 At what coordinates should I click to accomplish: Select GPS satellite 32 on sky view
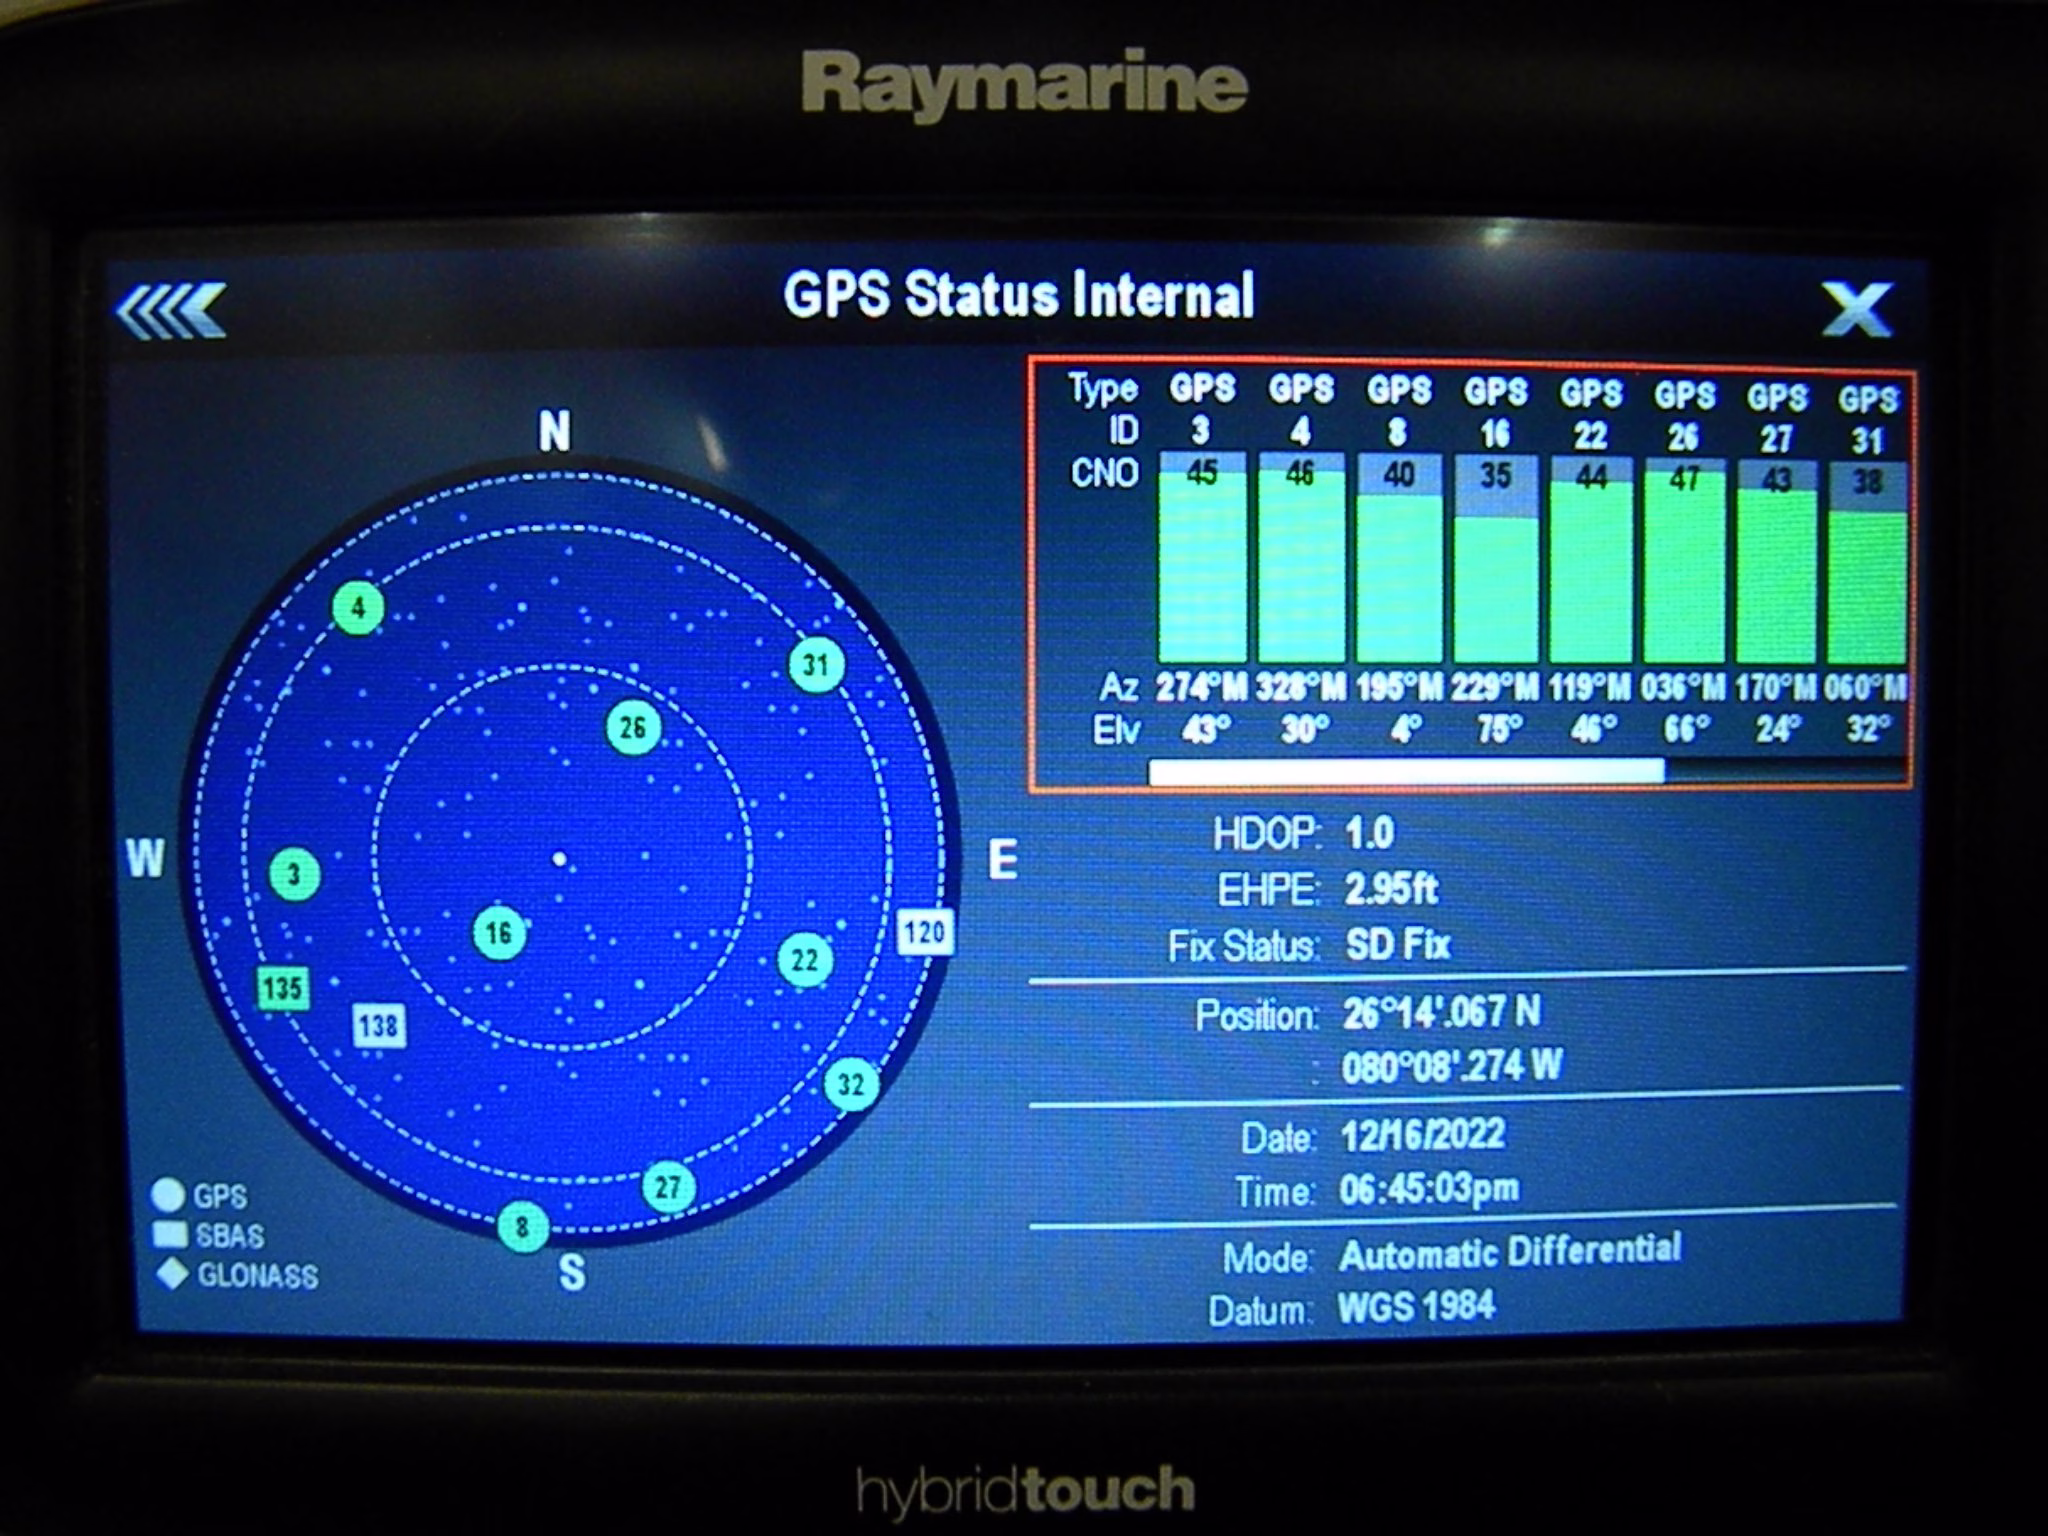[x=851, y=1085]
